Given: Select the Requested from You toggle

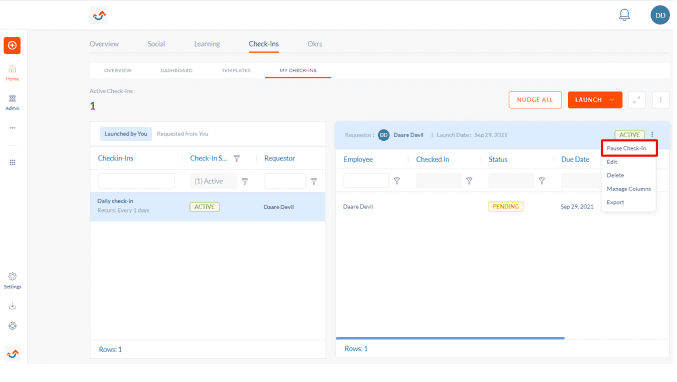Looking at the screenshot, I should (182, 134).
